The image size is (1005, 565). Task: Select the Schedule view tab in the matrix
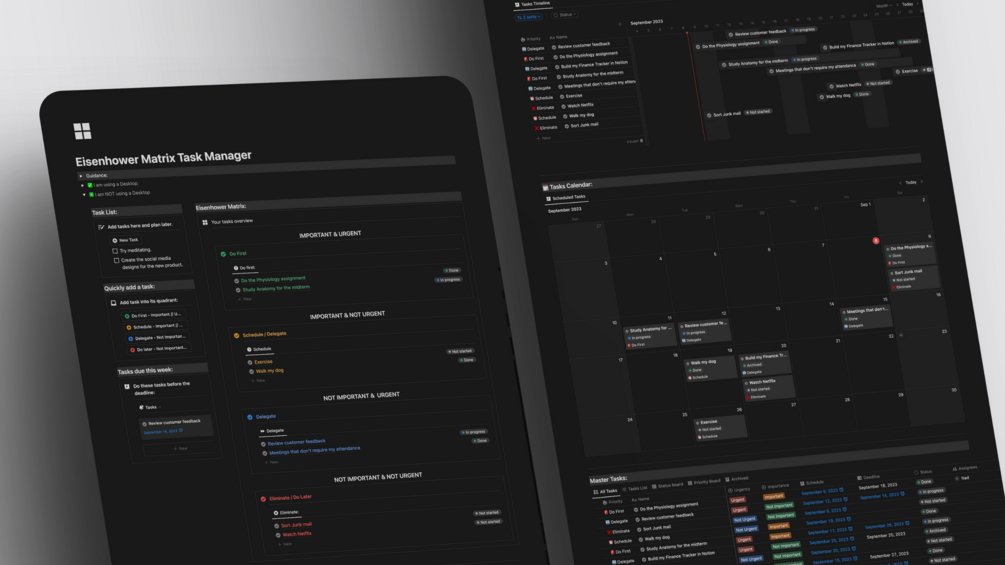tap(260, 349)
